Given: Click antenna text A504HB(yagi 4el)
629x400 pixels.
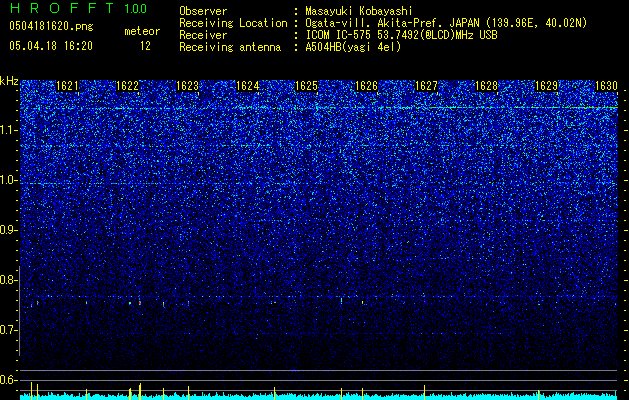Looking at the screenshot, I should click(353, 47).
